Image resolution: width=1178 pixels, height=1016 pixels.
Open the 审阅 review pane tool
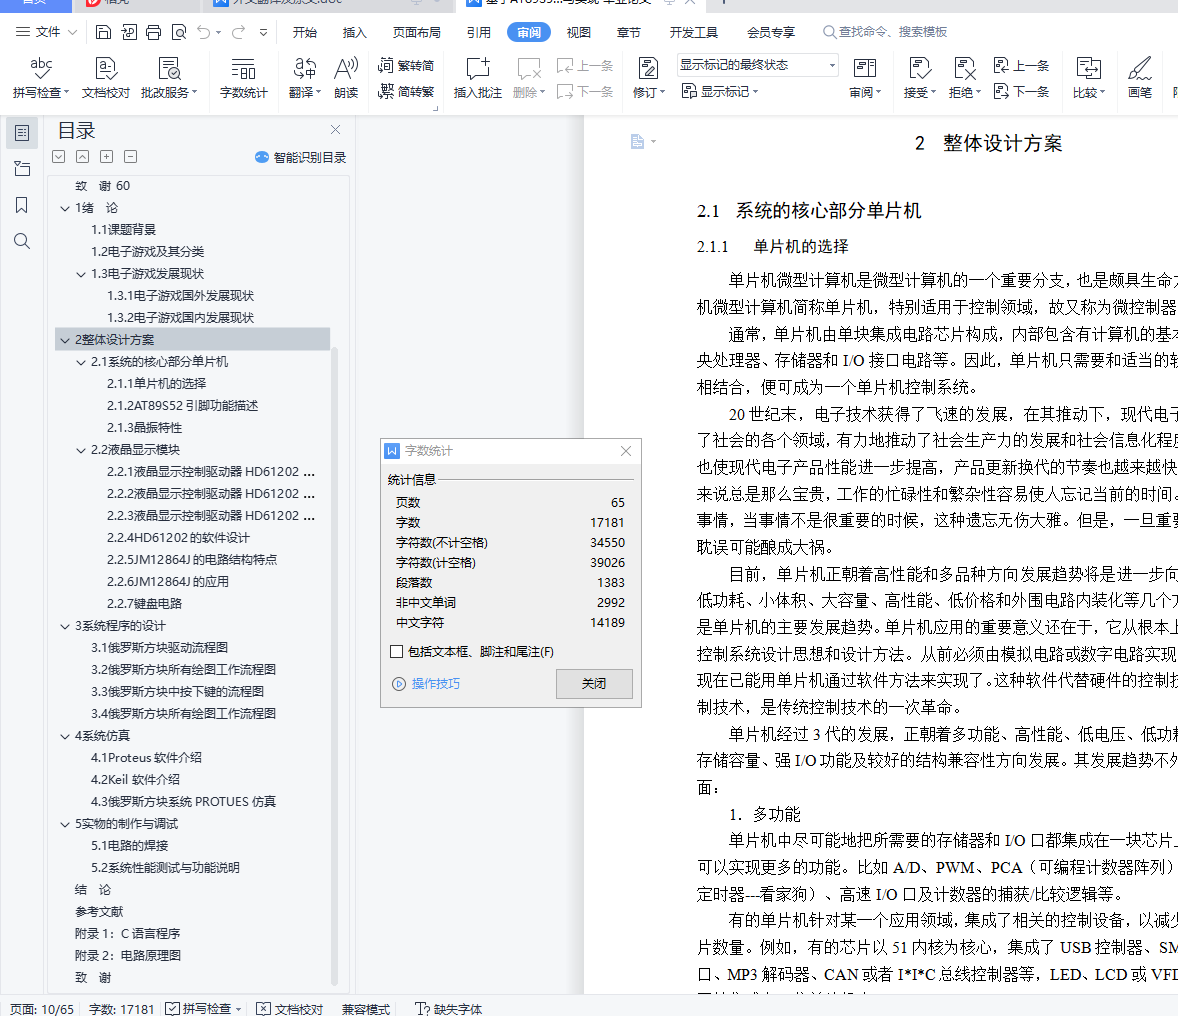point(865,77)
